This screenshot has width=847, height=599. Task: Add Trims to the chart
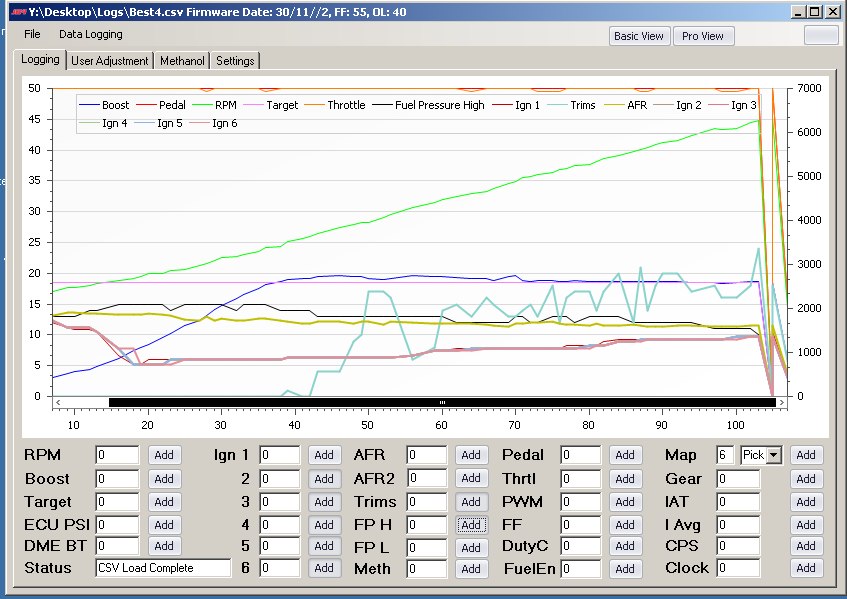471,502
